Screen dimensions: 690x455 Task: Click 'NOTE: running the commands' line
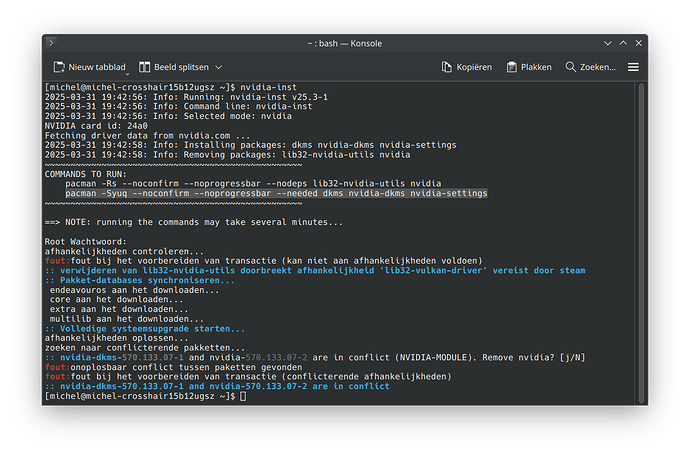pyautogui.click(x=194, y=222)
